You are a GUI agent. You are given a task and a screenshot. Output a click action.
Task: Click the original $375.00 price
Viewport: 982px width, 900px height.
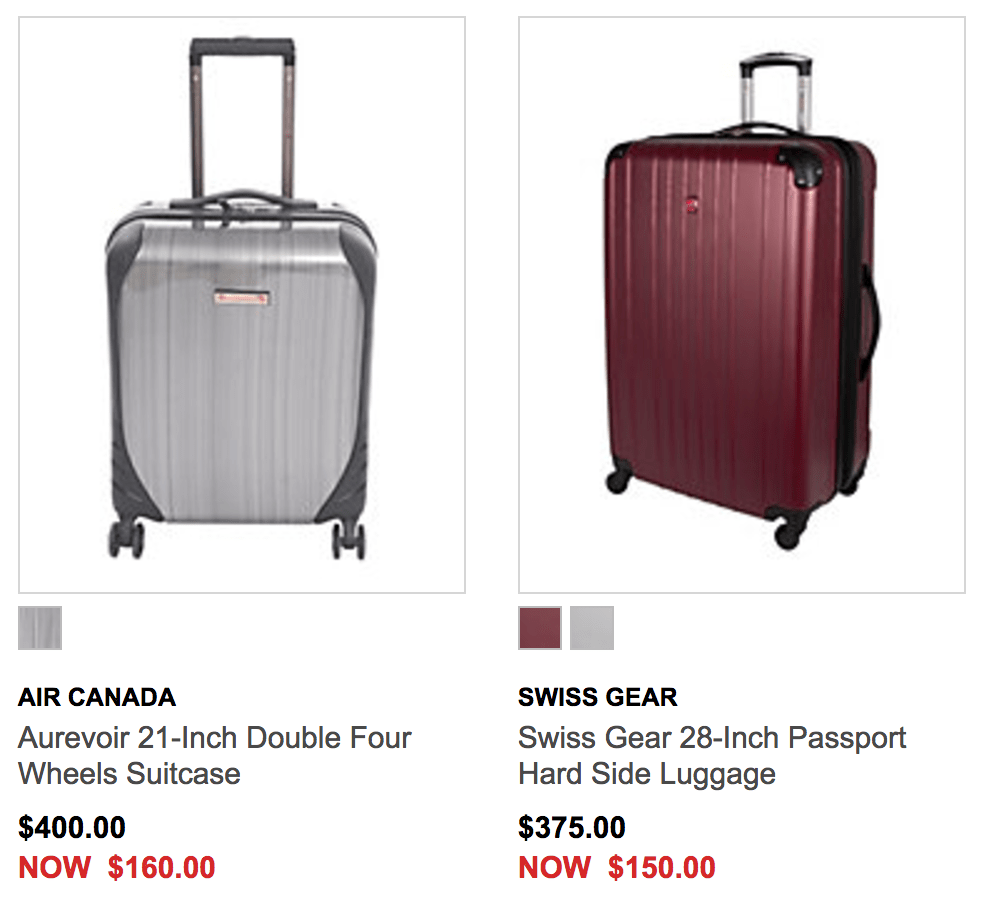tap(572, 827)
